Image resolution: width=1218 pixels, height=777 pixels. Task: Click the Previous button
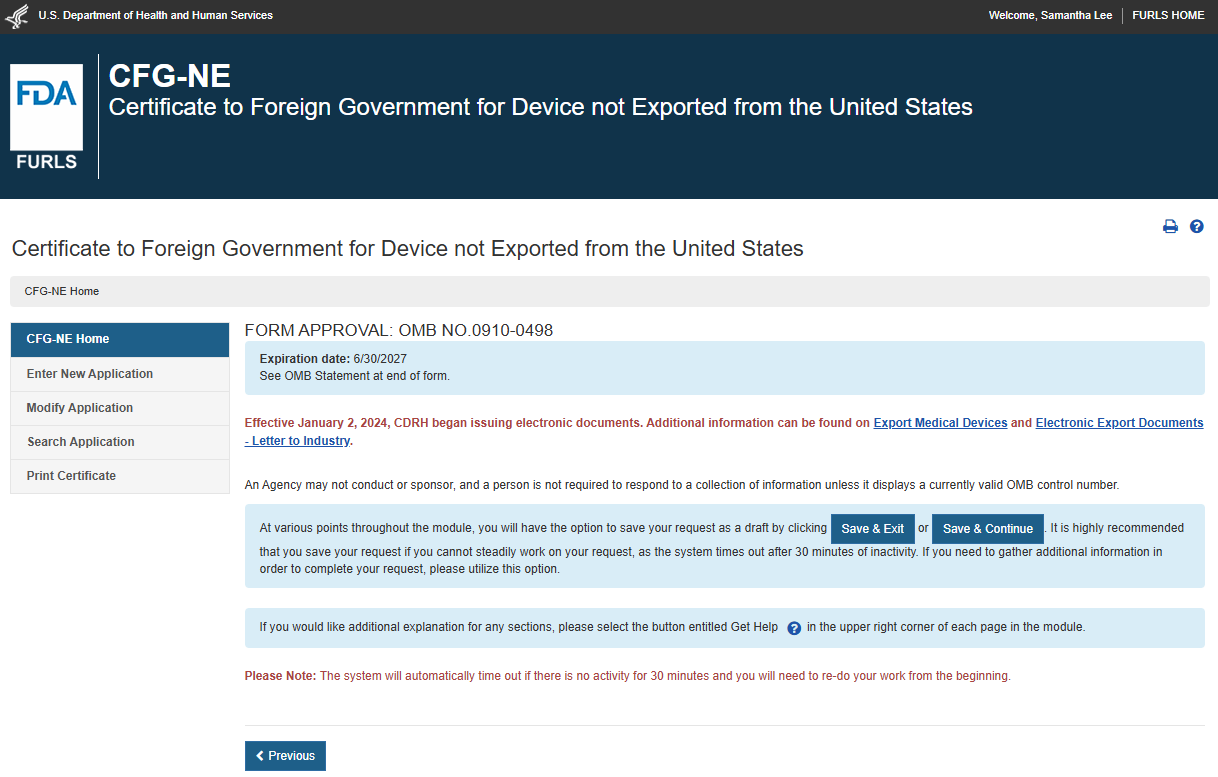coord(285,756)
